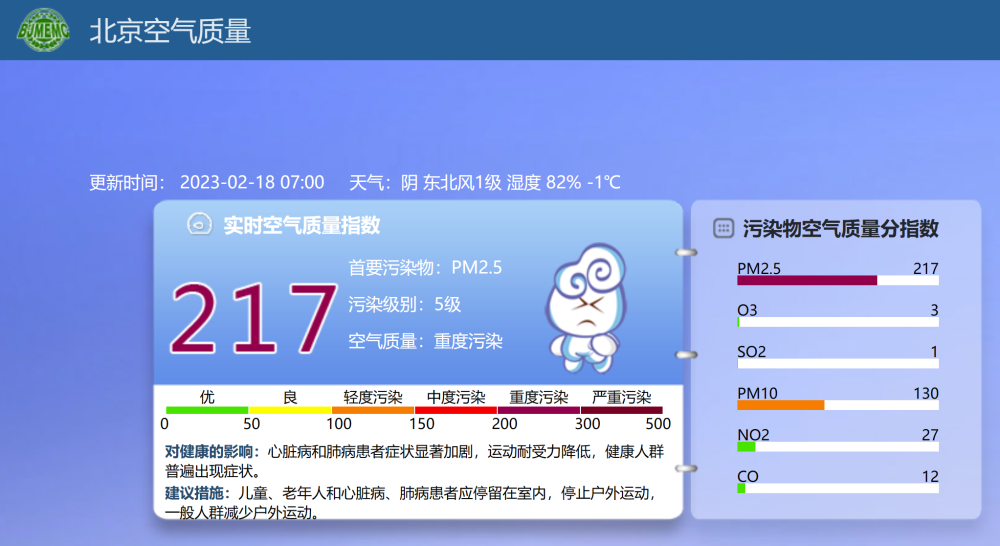1000x546 pixels.
Task: Click the middle binder ring between panels
Action: pyautogui.click(x=686, y=355)
